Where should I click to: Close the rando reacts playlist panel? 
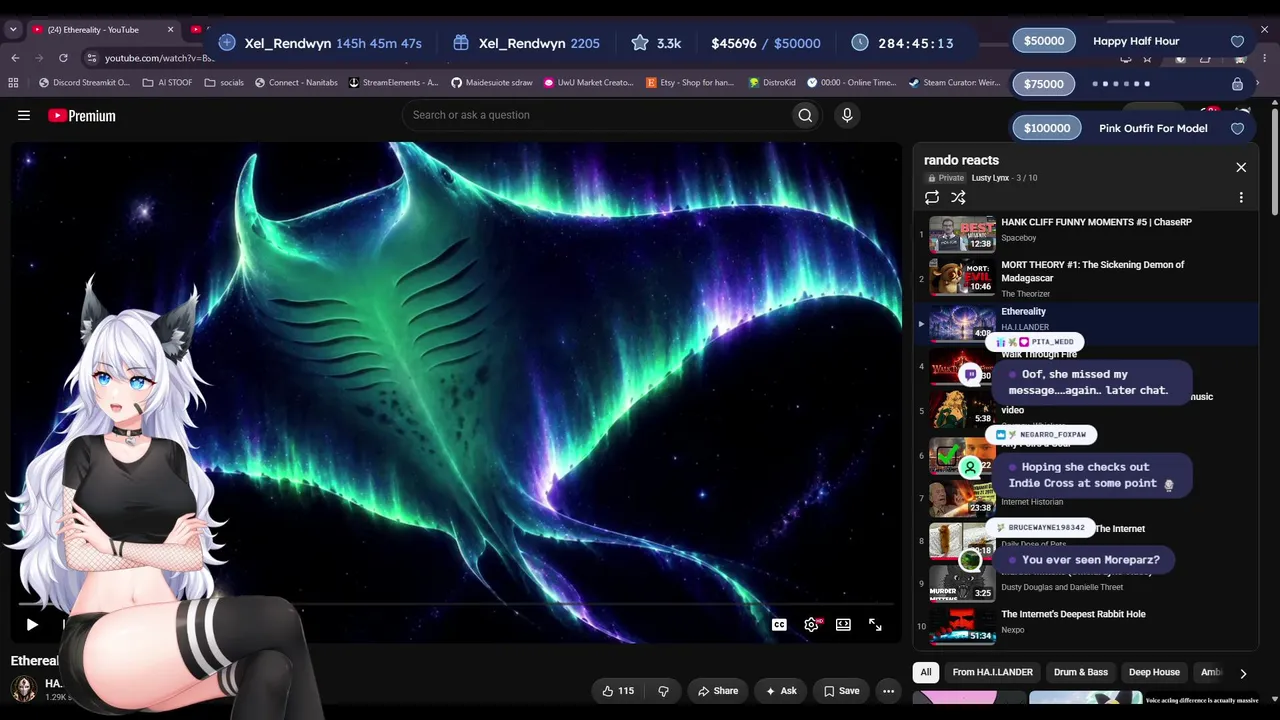click(x=1241, y=168)
